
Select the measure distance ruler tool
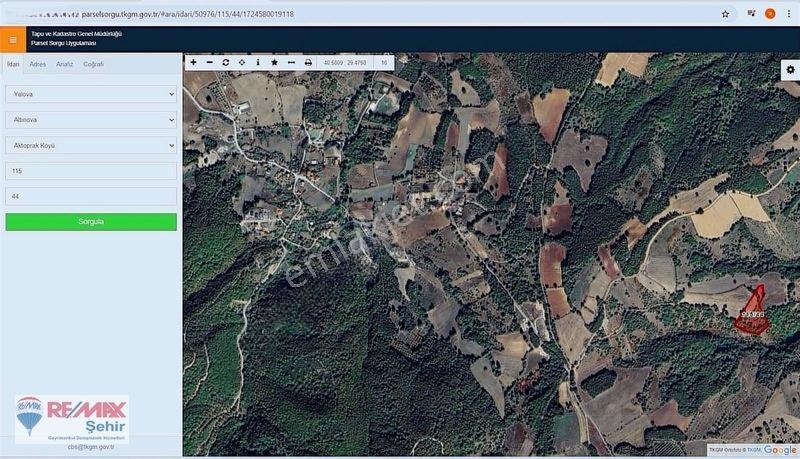pyautogui.click(x=291, y=62)
